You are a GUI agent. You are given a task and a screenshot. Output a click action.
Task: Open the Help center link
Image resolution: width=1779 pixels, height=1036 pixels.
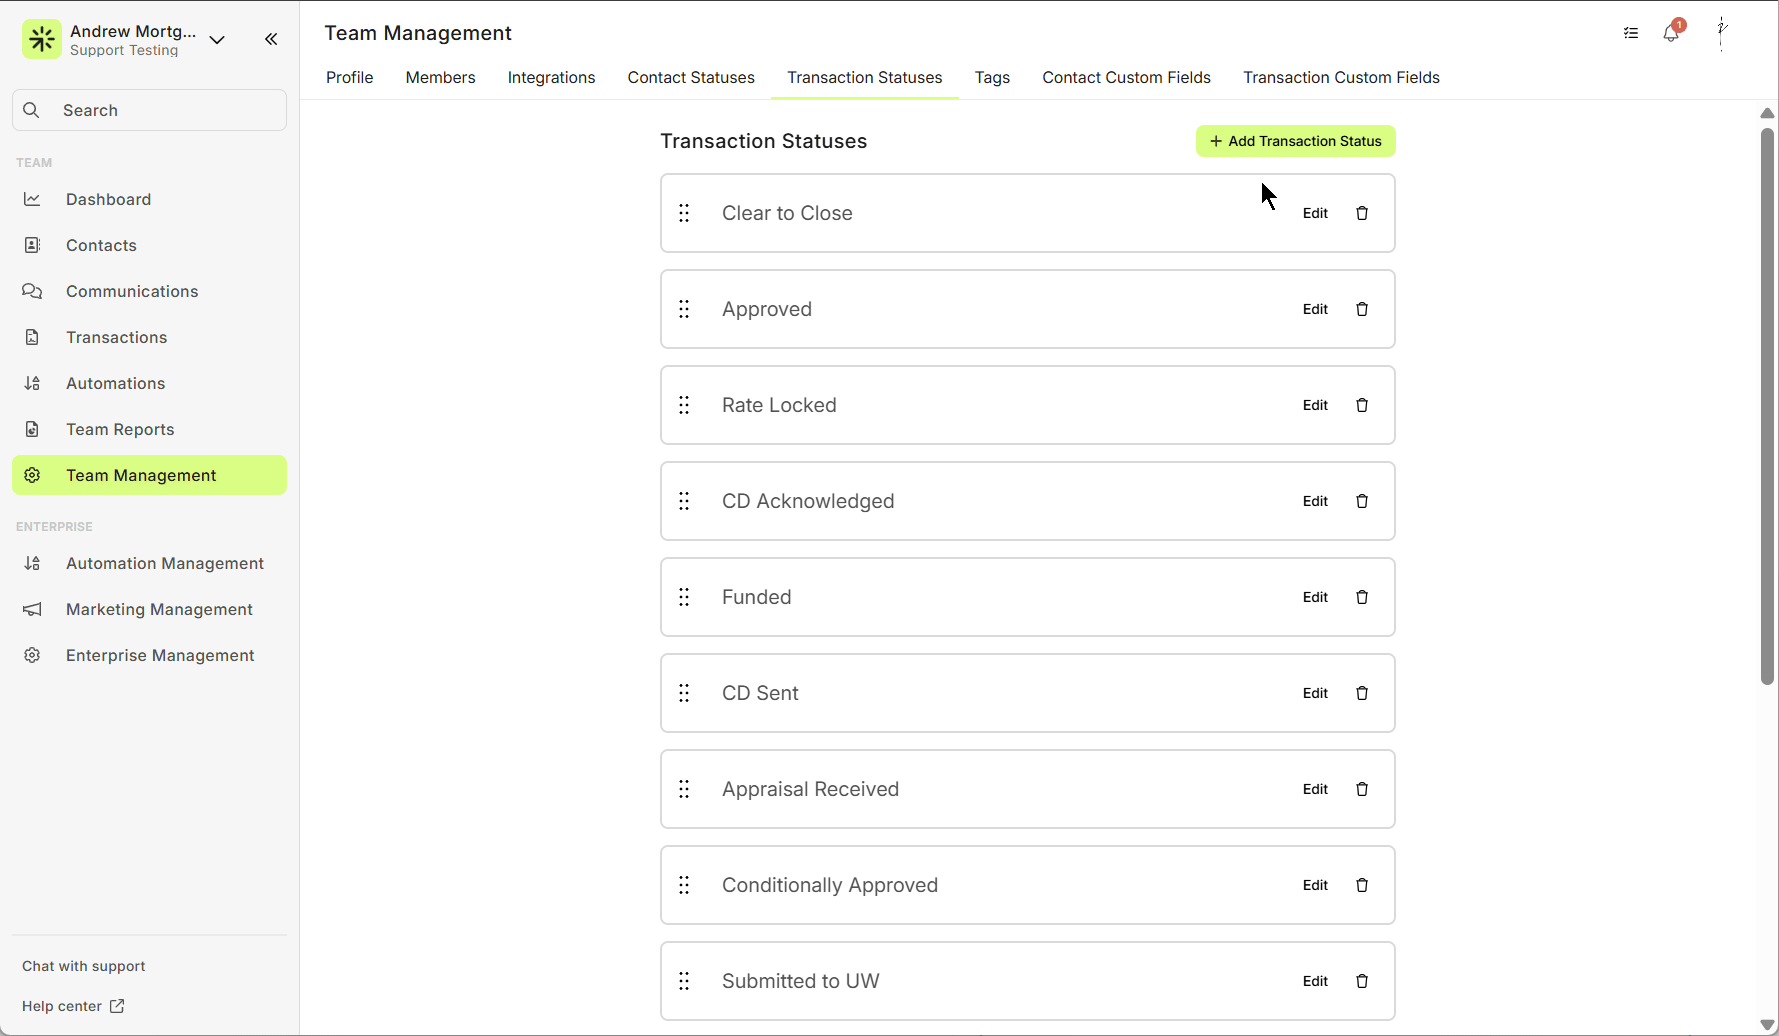pos(73,1006)
